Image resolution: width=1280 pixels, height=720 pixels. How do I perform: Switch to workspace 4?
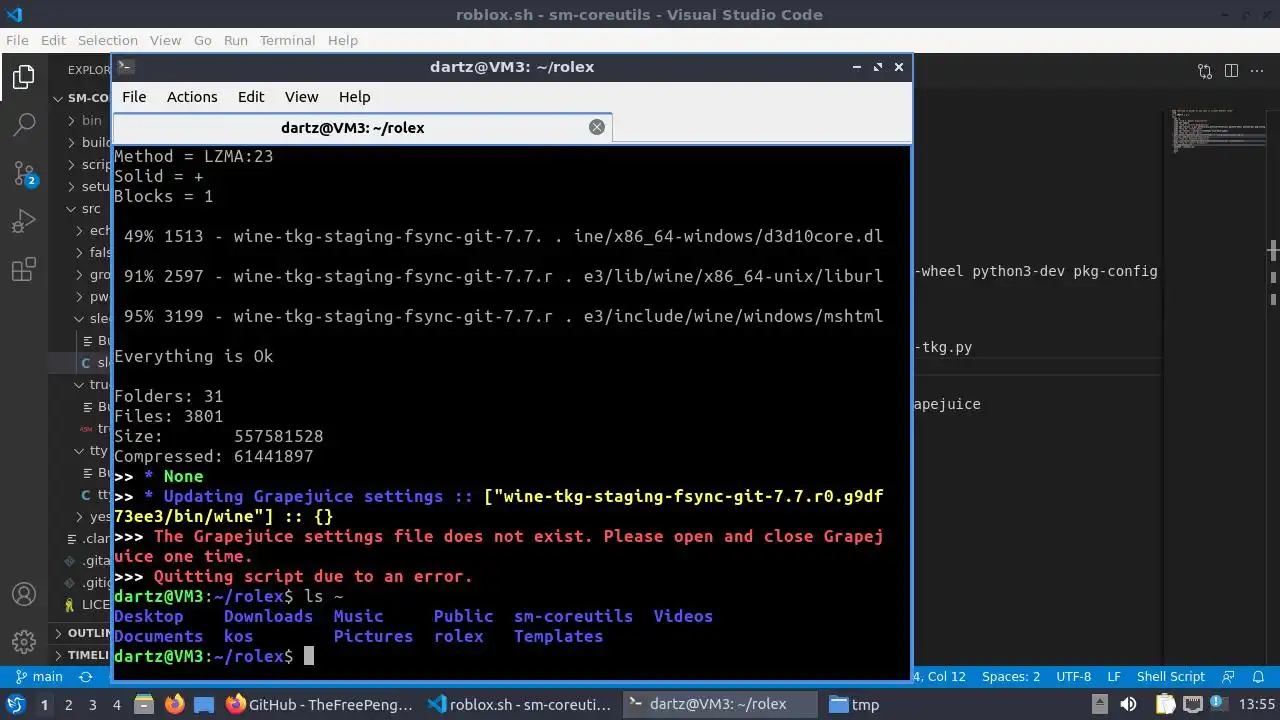tap(117, 704)
